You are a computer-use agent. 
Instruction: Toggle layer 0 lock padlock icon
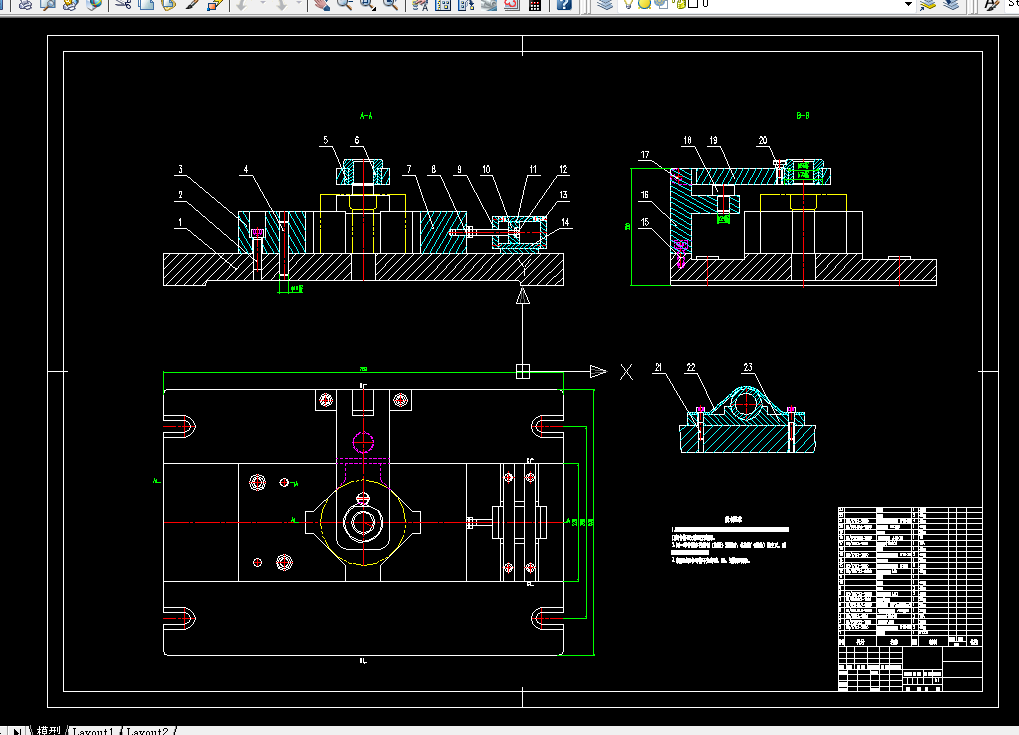pos(680,4)
